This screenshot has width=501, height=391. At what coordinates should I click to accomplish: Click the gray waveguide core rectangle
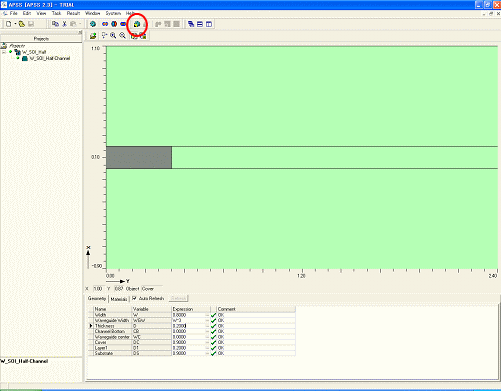pos(139,157)
